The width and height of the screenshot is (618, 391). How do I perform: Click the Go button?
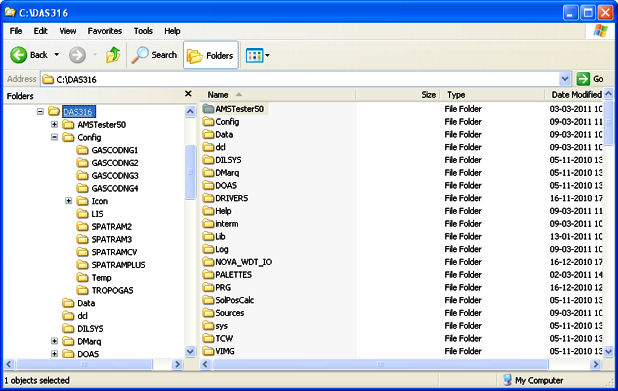(x=590, y=79)
